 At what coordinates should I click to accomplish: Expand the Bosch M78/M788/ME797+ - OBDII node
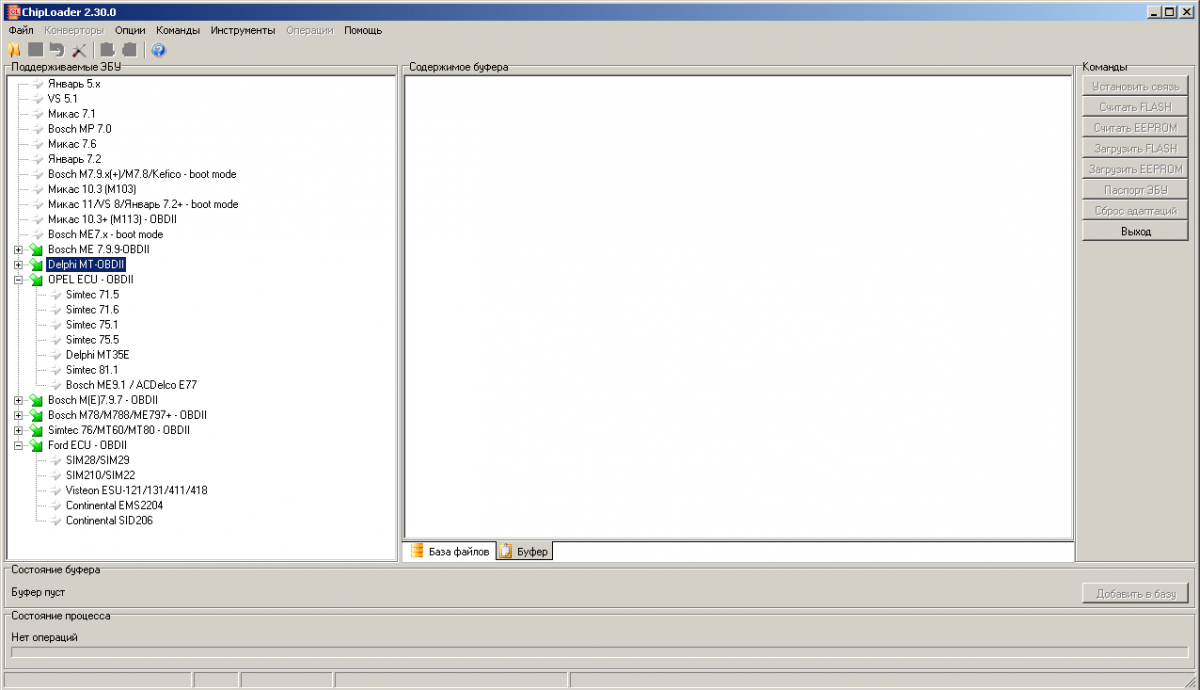(x=19, y=415)
